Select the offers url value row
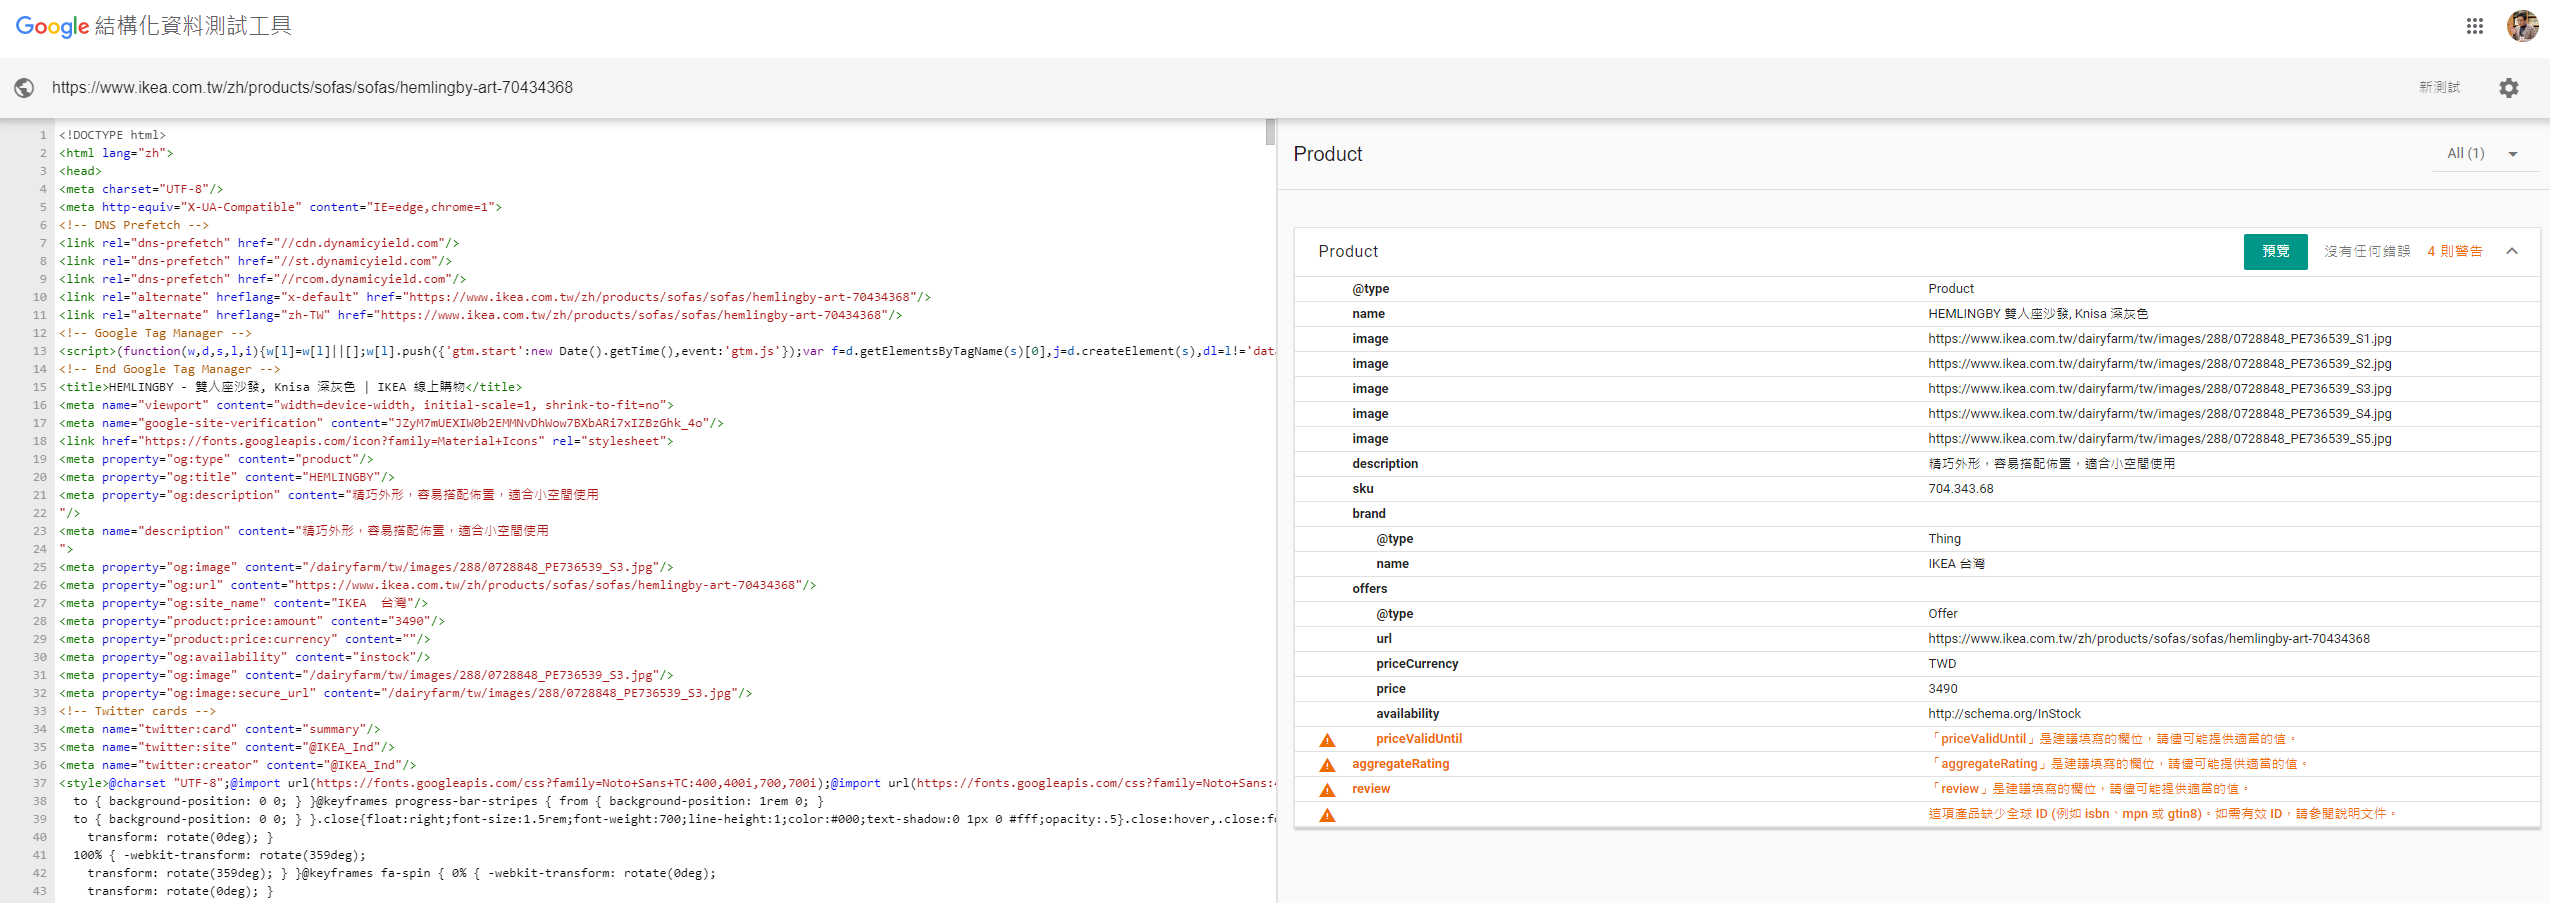2550x903 pixels. coord(2148,639)
